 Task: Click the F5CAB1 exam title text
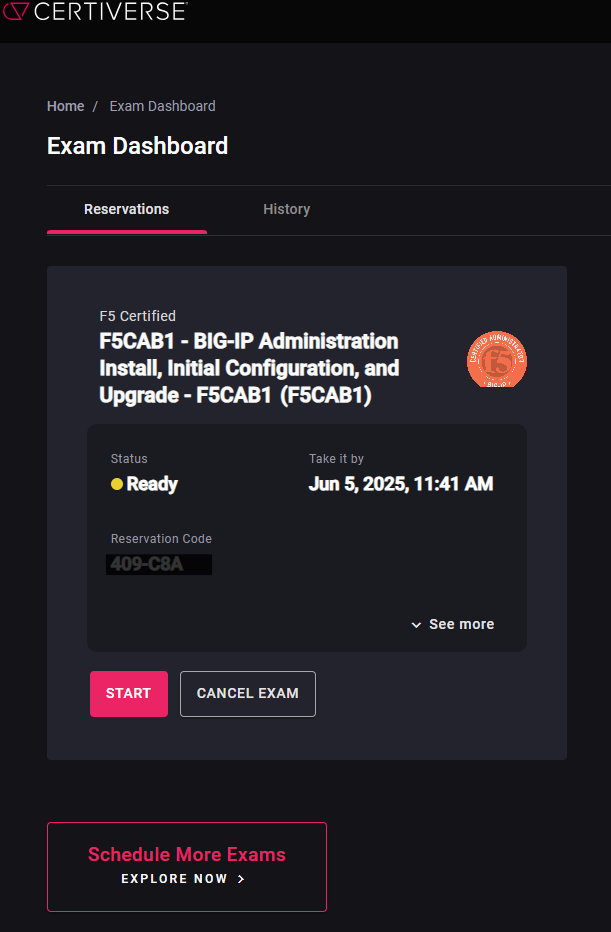249,369
